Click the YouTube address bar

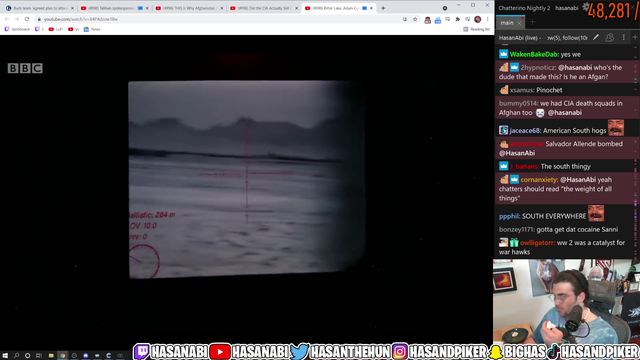pyautogui.click(x=220, y=19)
